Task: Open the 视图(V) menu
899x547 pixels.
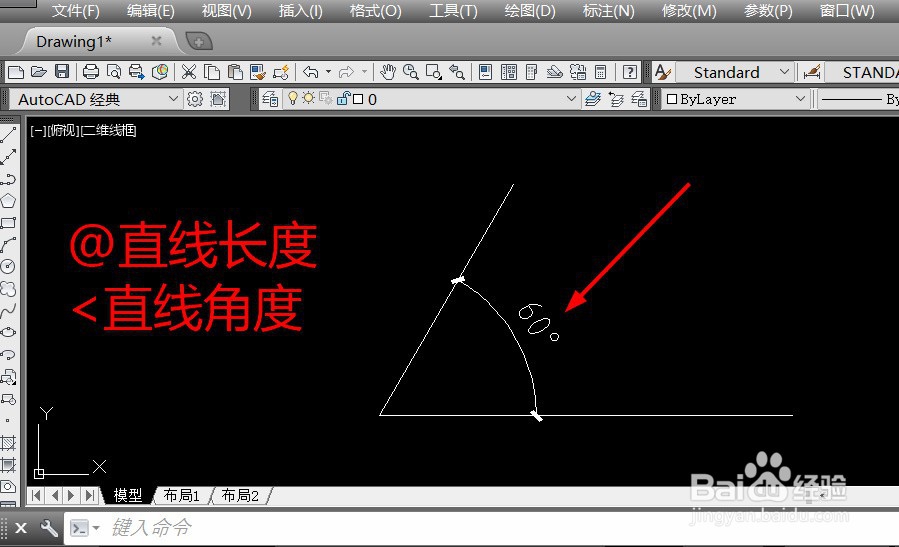Action: coord(226,11)
